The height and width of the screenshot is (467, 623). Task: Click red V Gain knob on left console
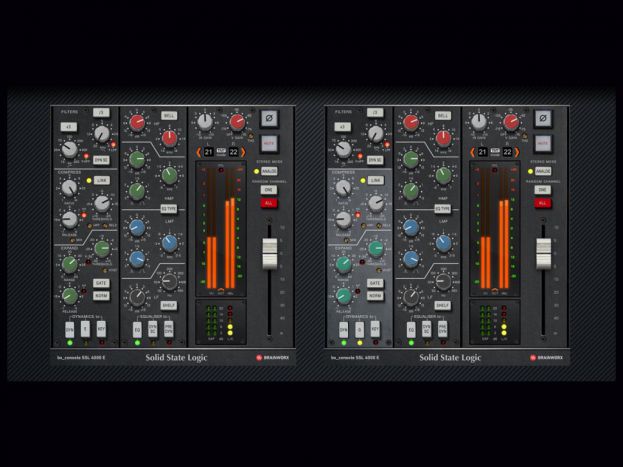[237, 122]
